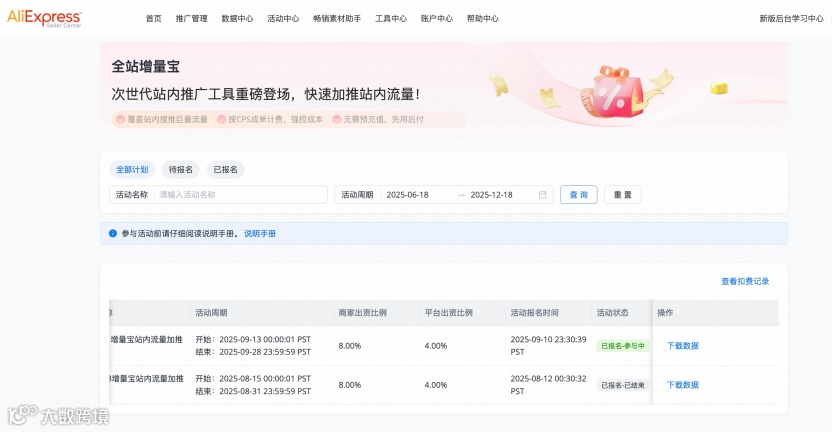
Task: Click the 2025-09-10 23:30:39 registration time
Action: pos(548,345)
